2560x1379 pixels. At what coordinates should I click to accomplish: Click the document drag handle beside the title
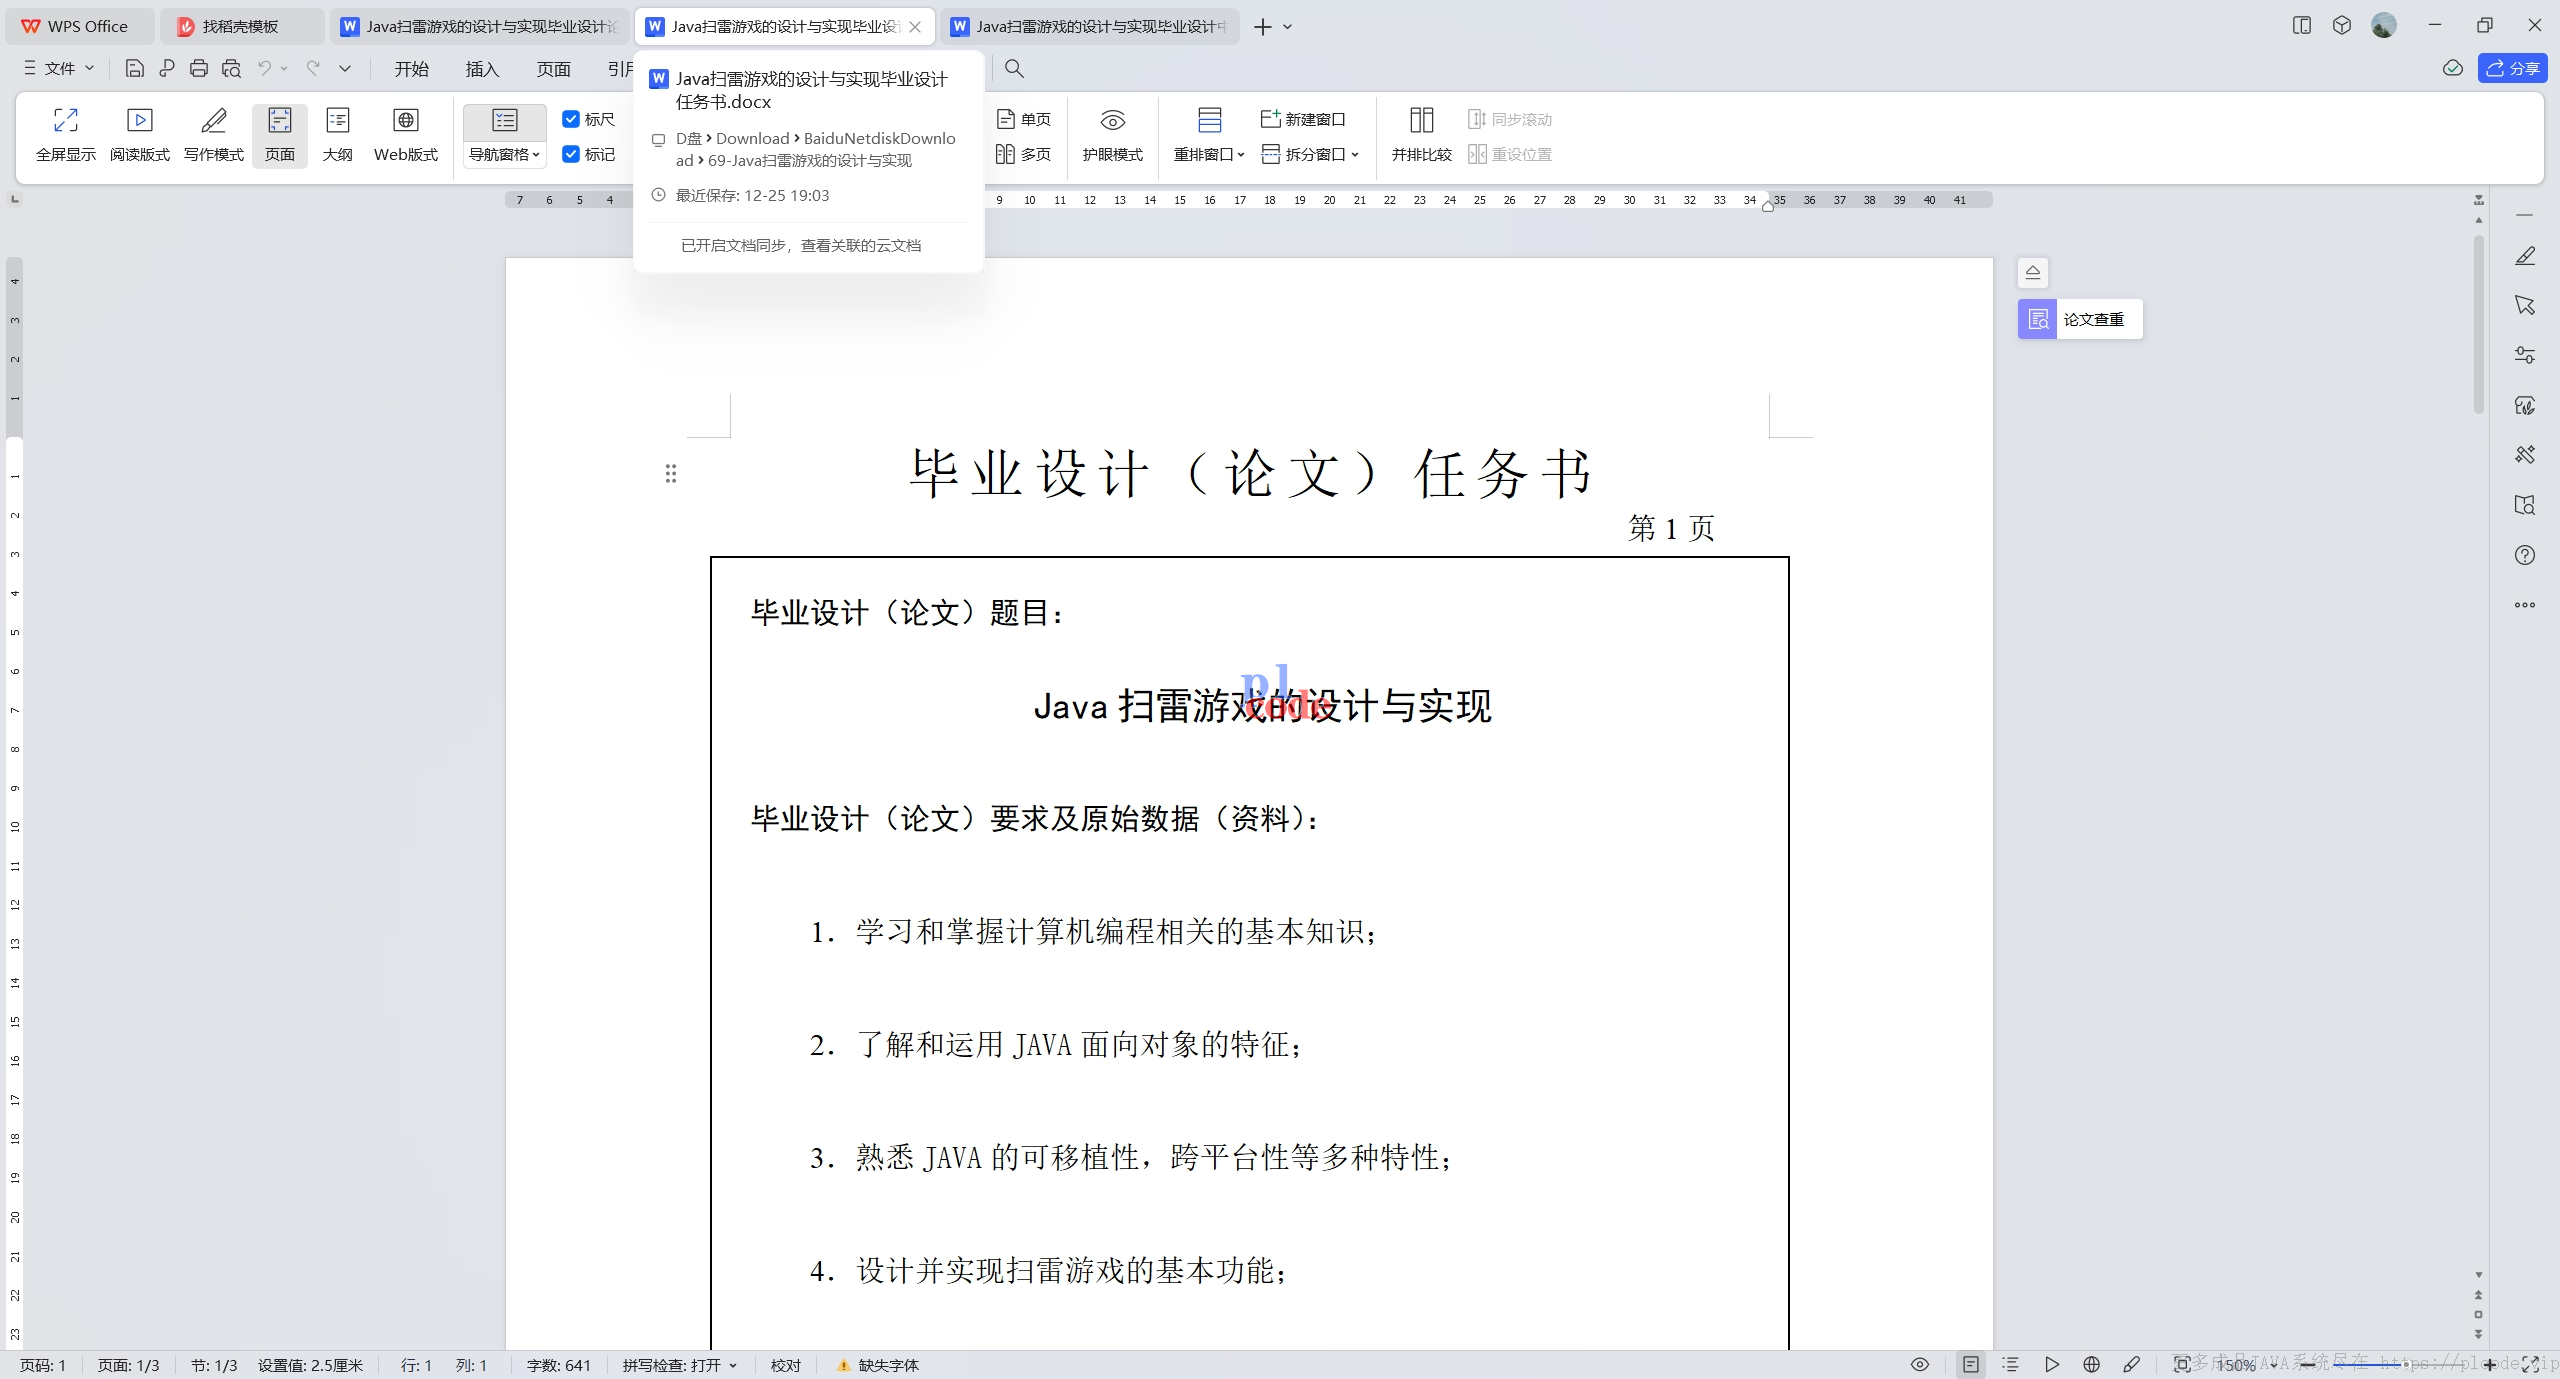click(x=671, y=473)
